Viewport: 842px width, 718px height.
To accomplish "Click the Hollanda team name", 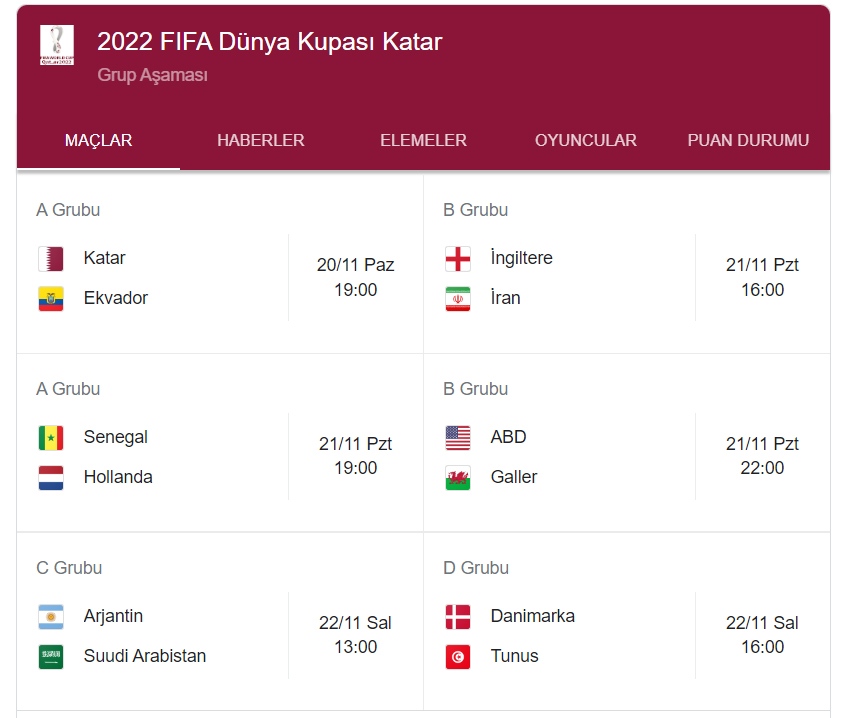I will pyautogui.click(x=118, y=477).
